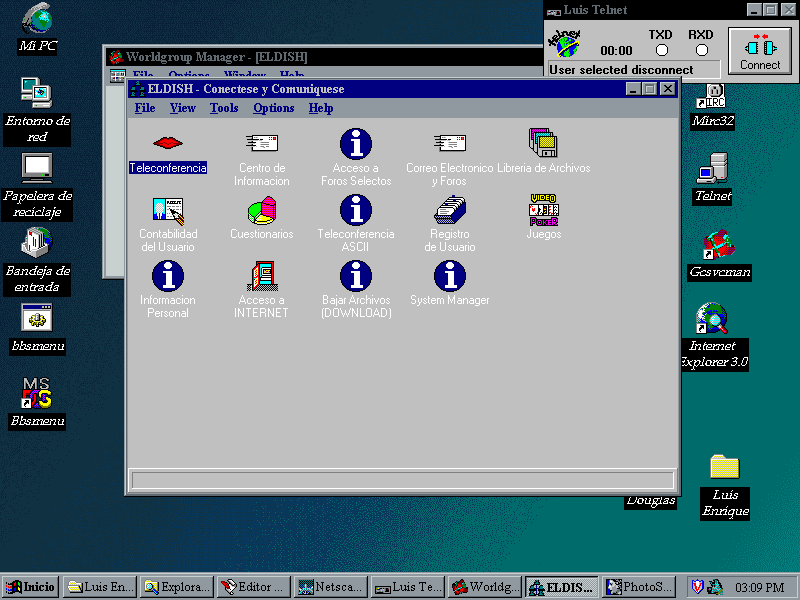800x600 pixels.
Task: Select the Telnet desktop icon
Action: 712,167
